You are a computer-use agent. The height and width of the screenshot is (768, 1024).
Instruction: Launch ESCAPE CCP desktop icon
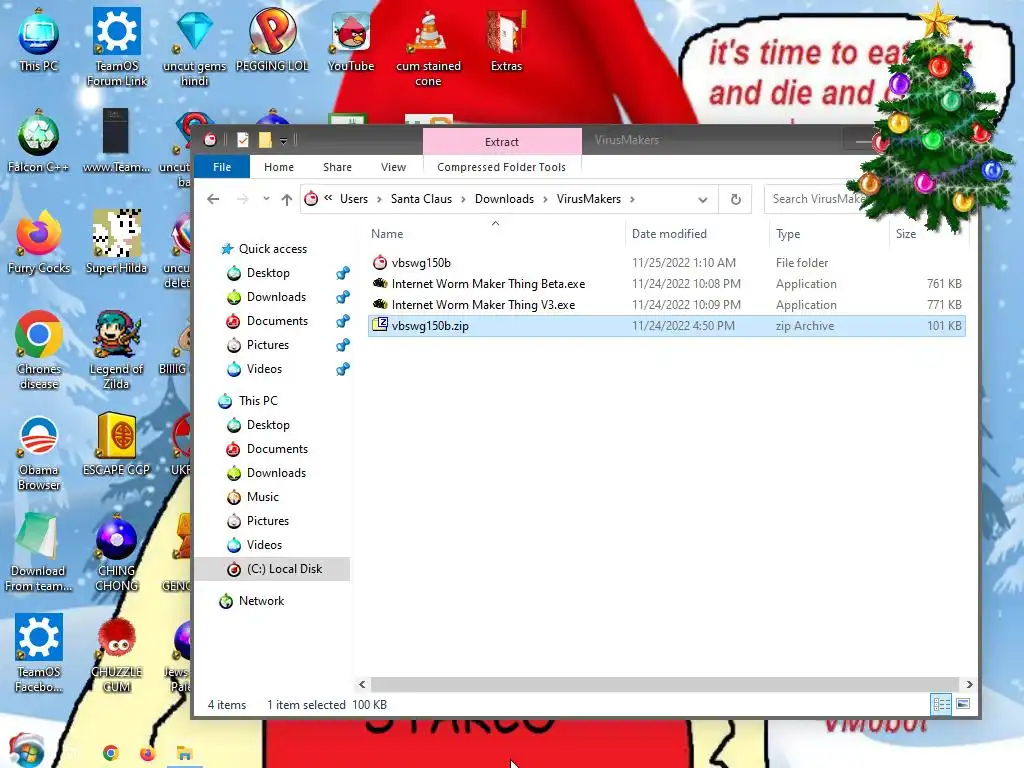116,444
